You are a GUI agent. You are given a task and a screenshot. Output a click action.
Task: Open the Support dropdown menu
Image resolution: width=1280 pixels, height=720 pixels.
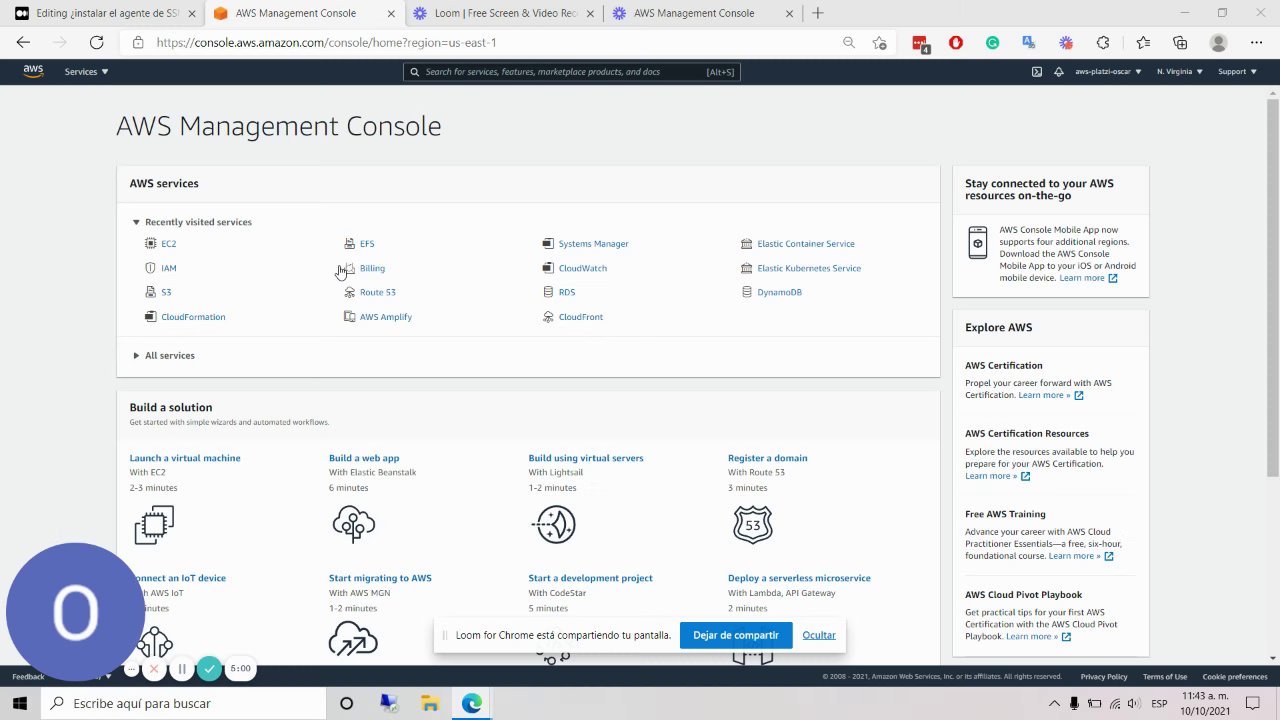1237,72
